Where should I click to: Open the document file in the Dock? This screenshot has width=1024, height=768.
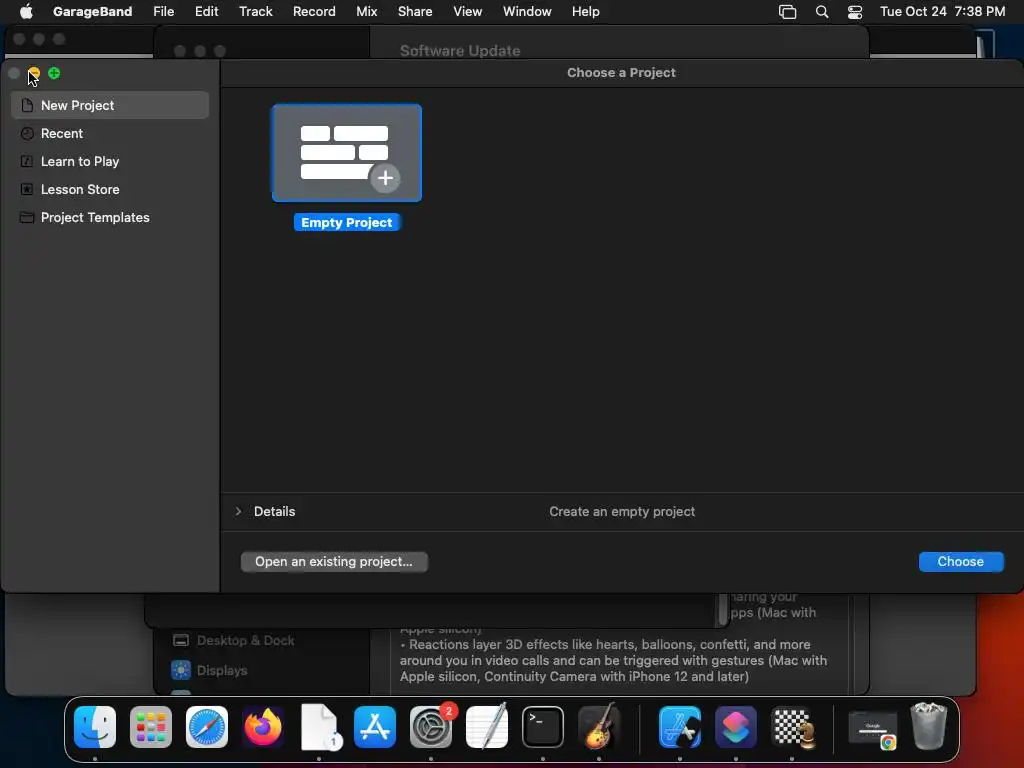[319, 726]
